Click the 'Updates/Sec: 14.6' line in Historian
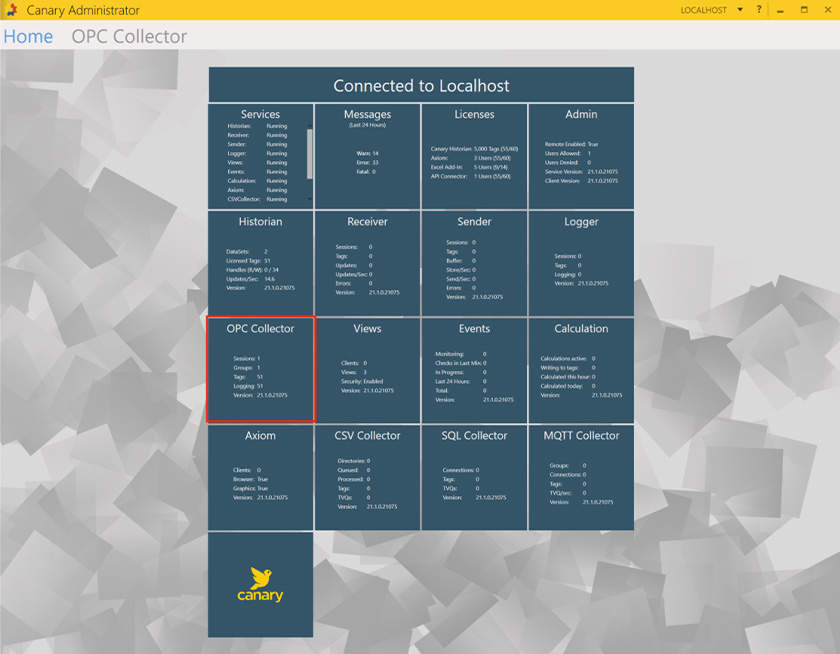This screenshot has height=654, width=840. (250, 279)
